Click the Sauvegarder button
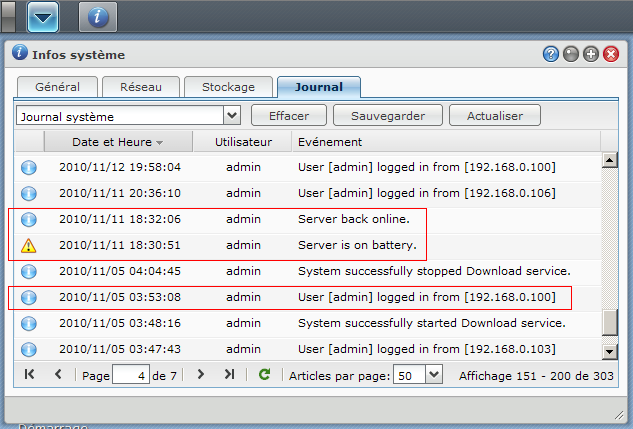This screenshot has height=429, width=633. coord(387,116)
